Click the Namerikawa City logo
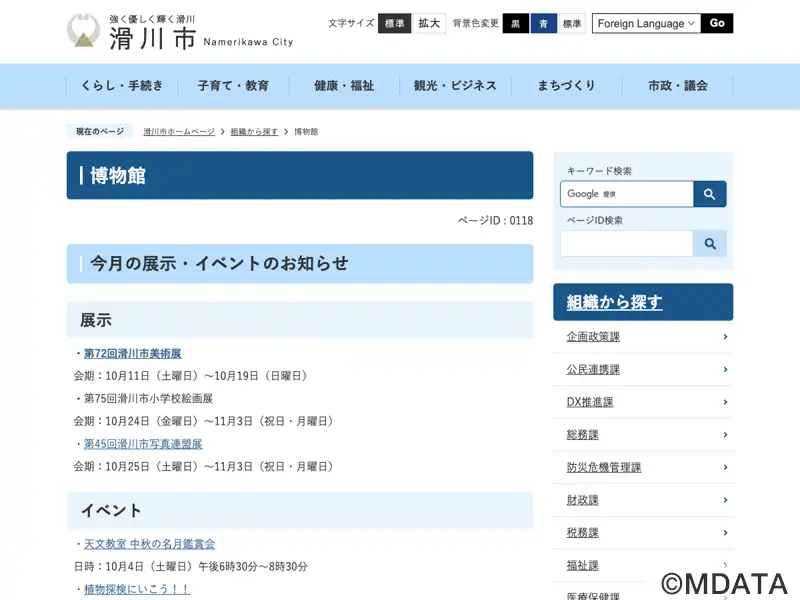This screenshot has width=800, height=600. (180, 32)
